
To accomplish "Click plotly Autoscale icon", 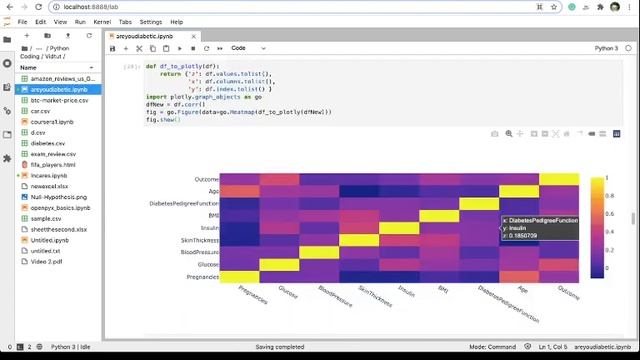I will [x=556, y=134].
